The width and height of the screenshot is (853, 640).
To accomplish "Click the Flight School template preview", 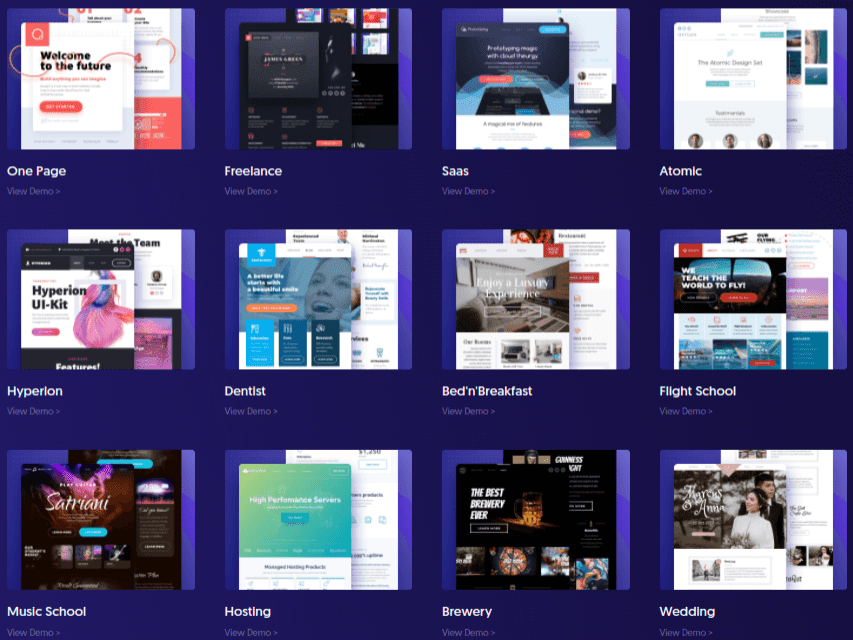I will (752, 299).
